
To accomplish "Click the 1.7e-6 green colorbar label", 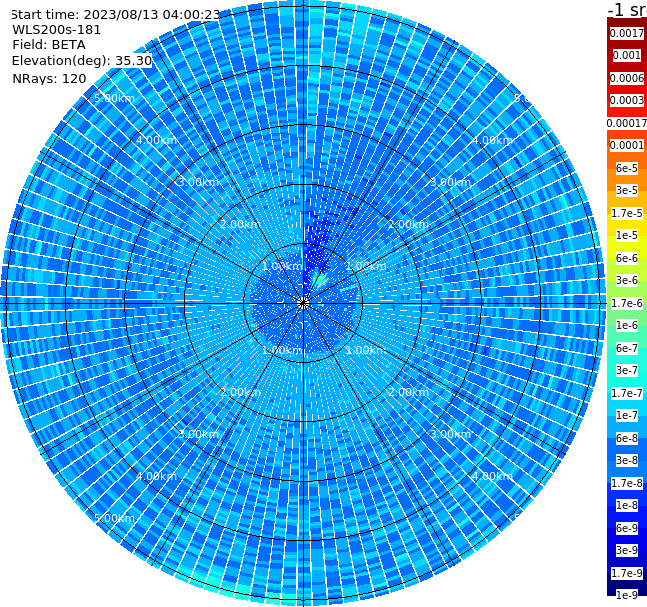I will click(x=626, y=303).
